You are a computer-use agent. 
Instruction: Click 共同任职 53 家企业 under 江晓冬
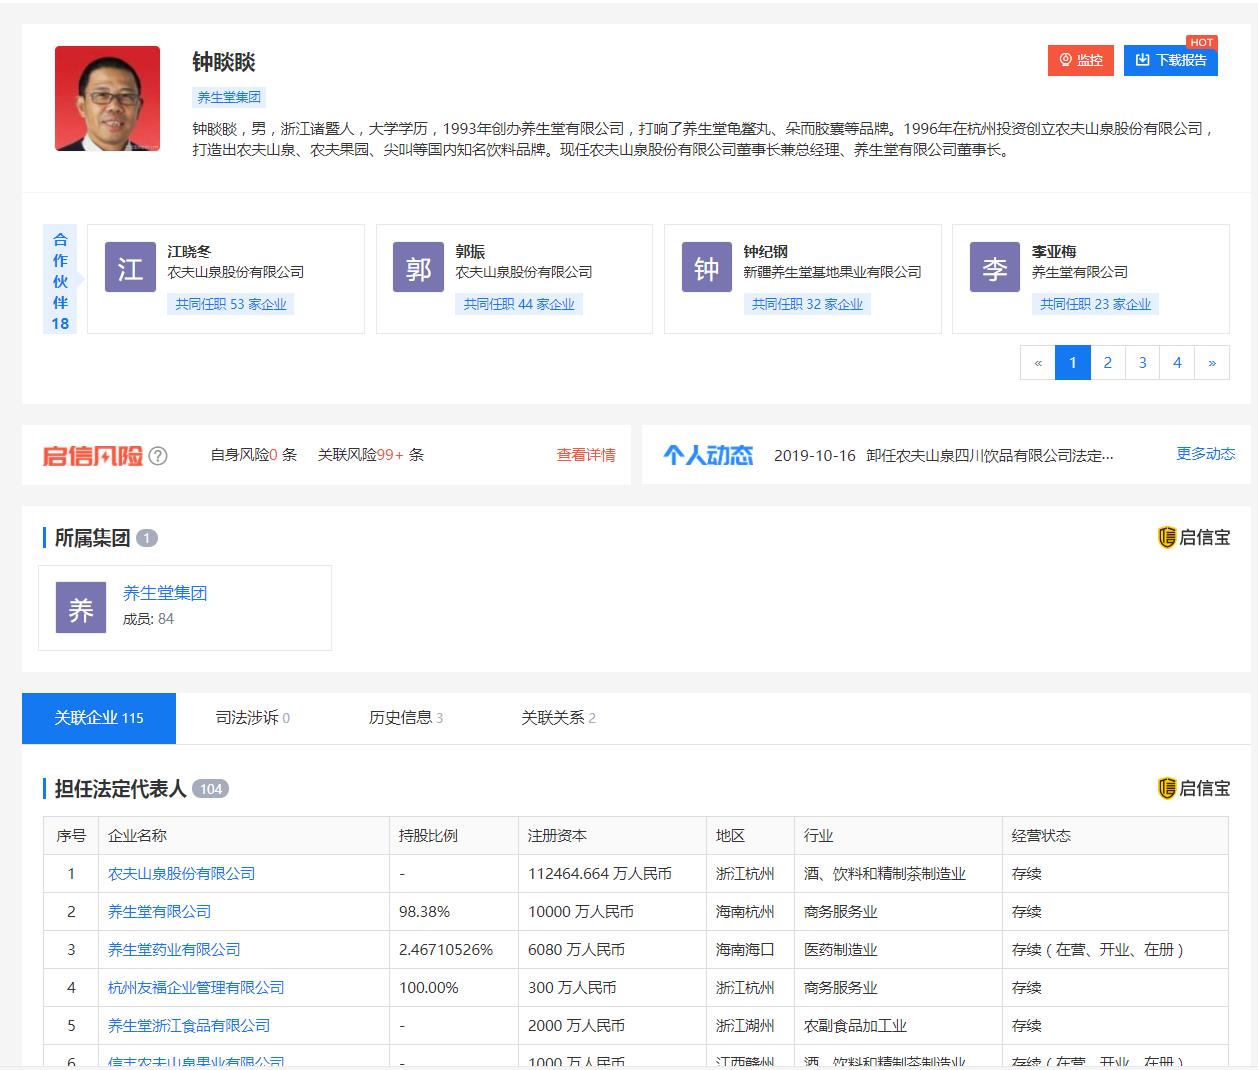[x=231, y=303]
